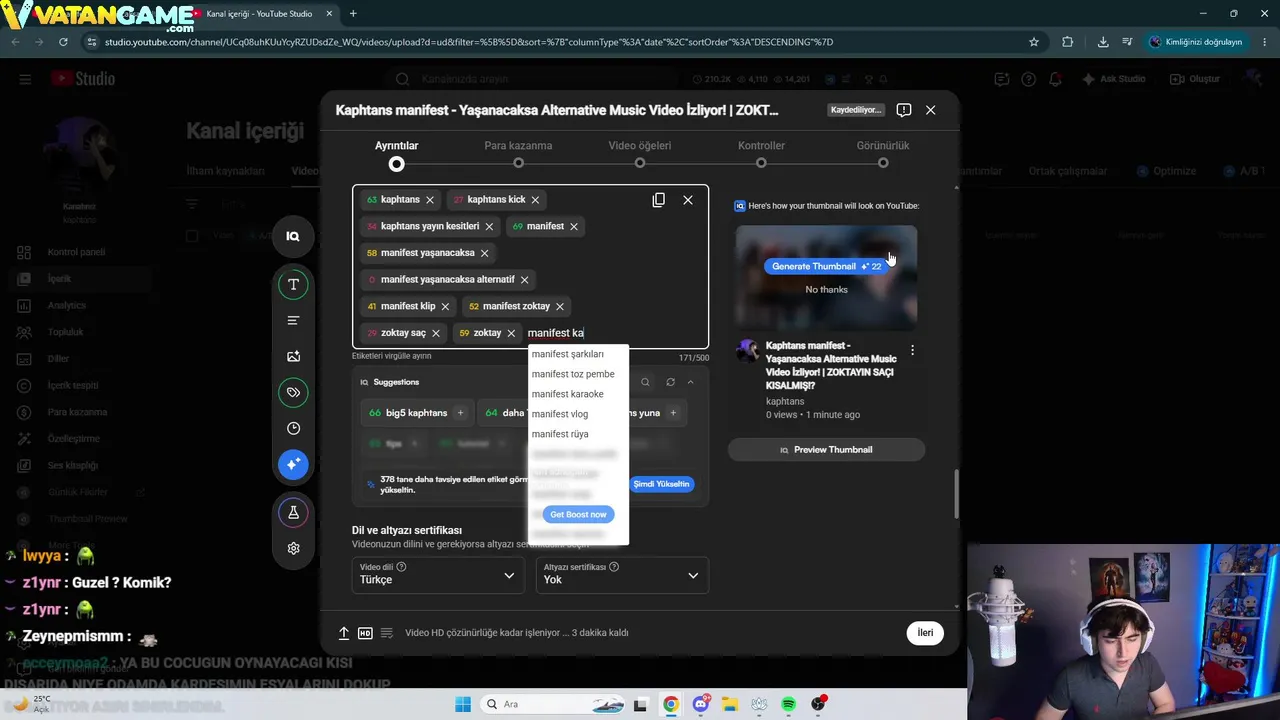Remove the 'zoktay saç' tag

[436, 333]
